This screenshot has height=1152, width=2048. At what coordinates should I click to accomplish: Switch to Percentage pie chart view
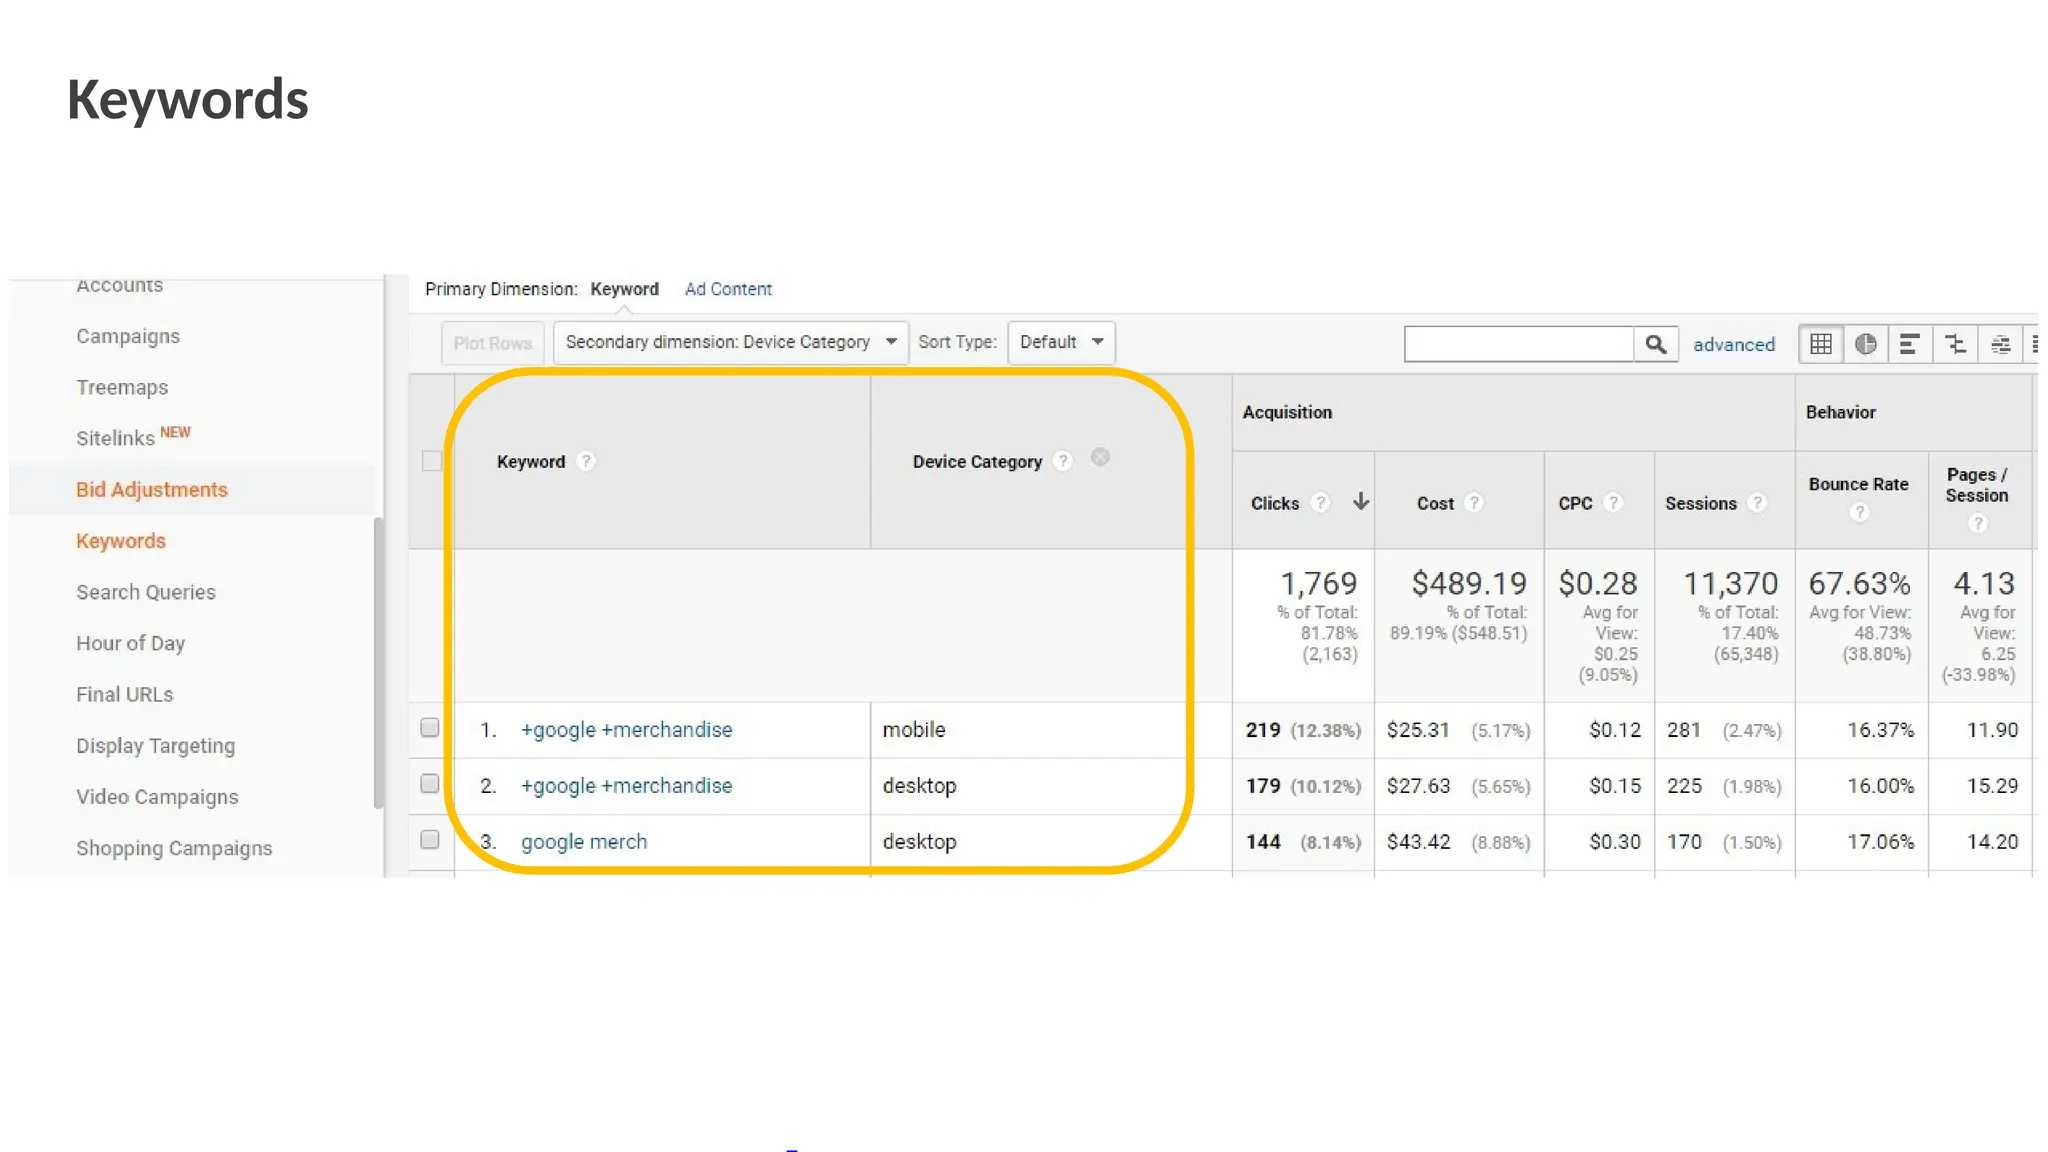pyautogui.click(x=1865, y=344)
